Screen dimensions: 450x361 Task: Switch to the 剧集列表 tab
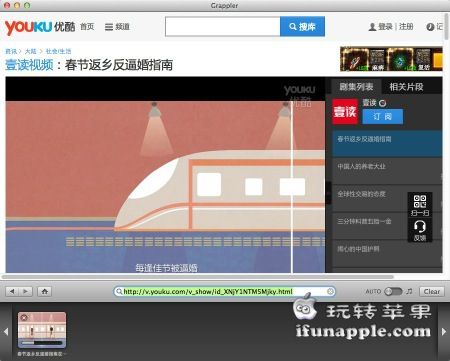pyautogui.click(x=356, y=87)
